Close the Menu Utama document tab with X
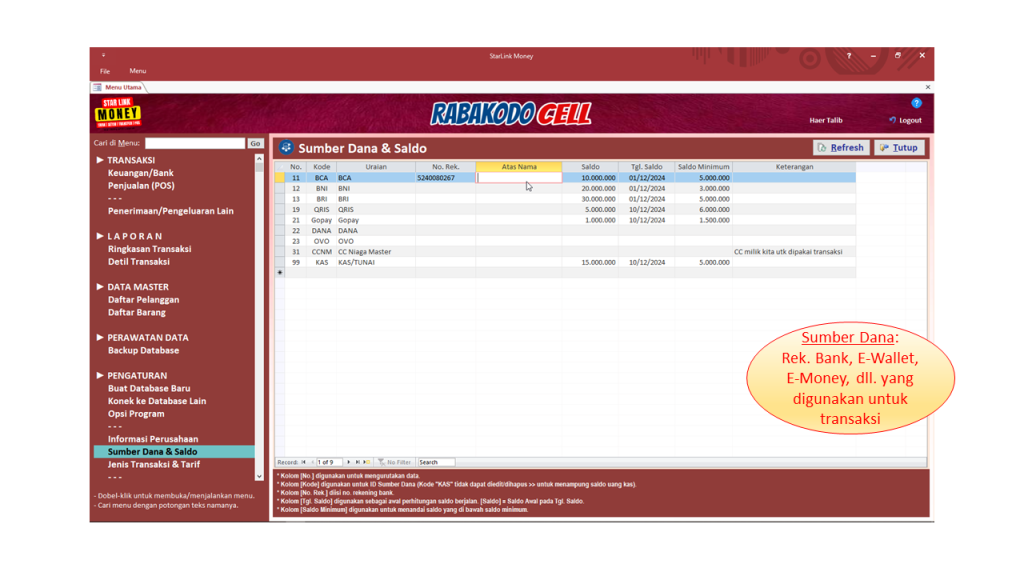 pyautogui.click(x=928, y=87)
